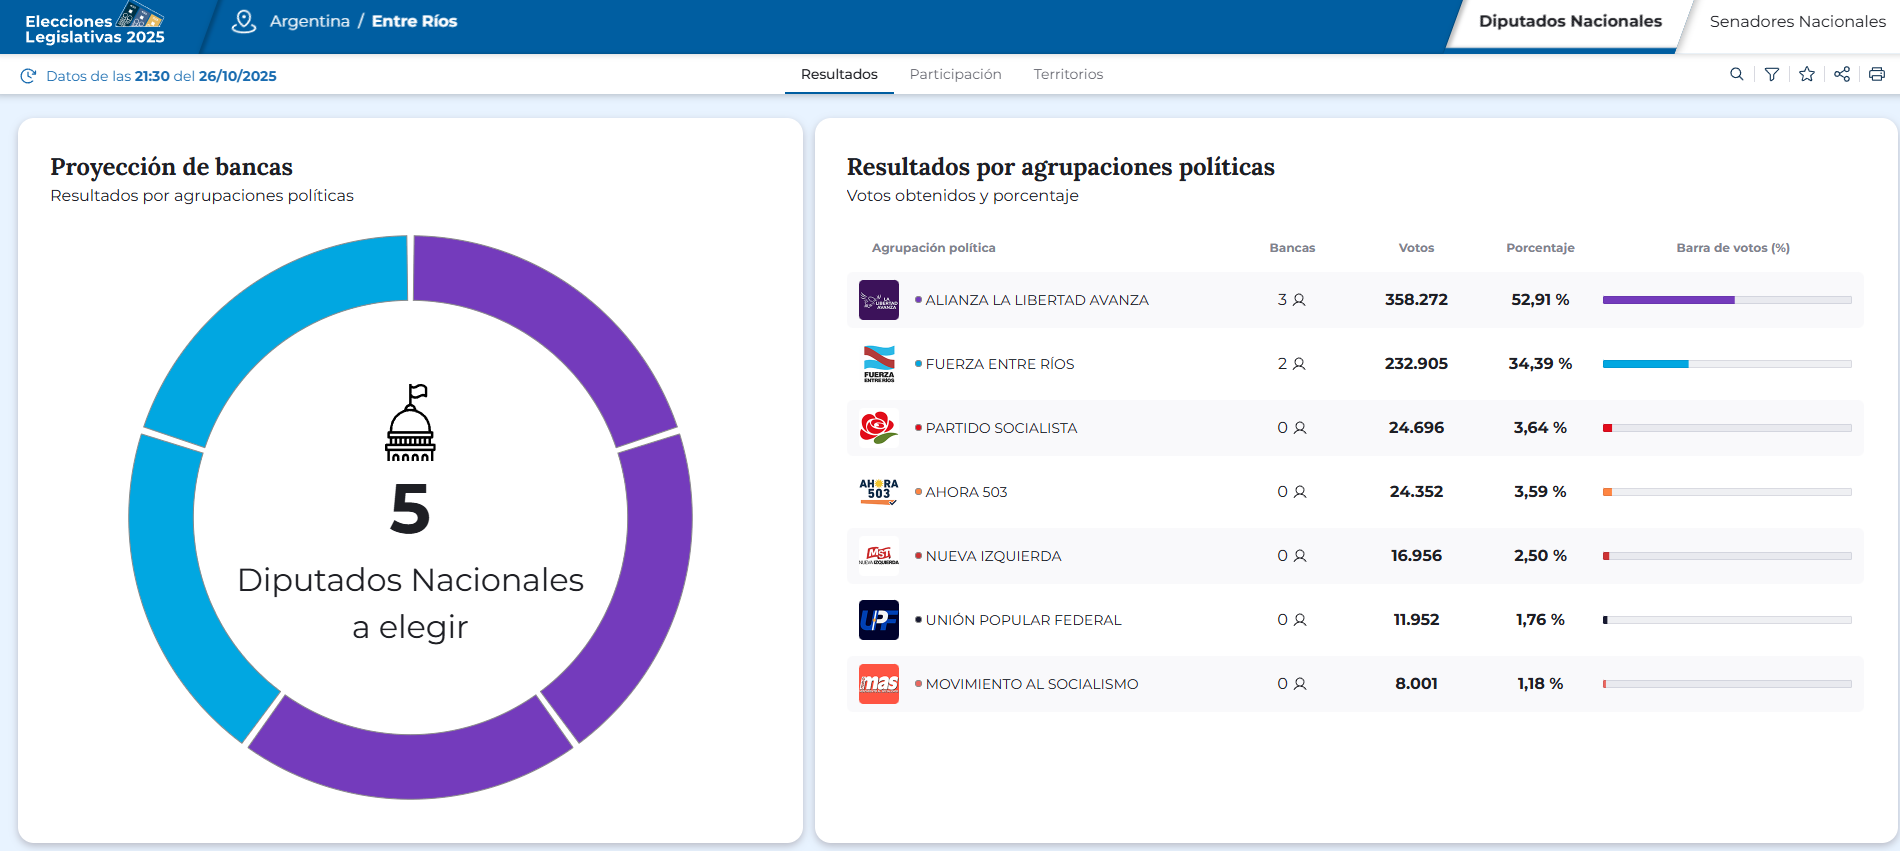This screenshot has width=1900, height=851.
Task: Click the share icon
Action: click(1842, 74)
